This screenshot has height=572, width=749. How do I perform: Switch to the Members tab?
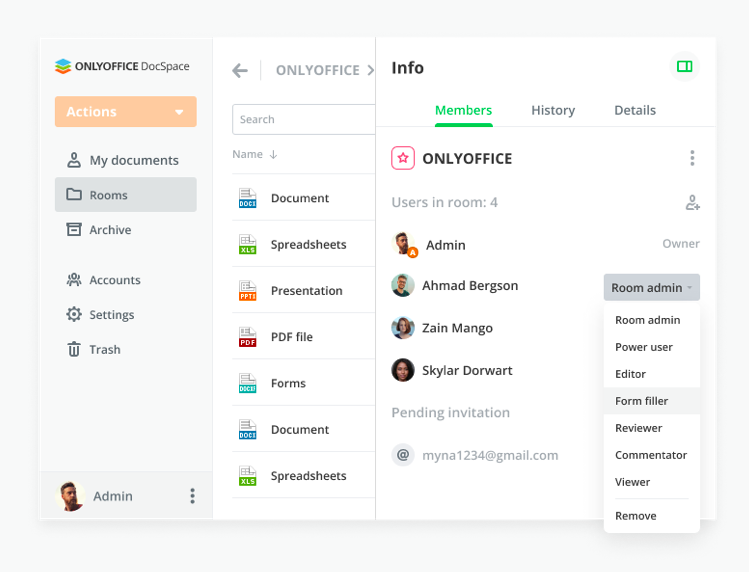tap(463, 110)
